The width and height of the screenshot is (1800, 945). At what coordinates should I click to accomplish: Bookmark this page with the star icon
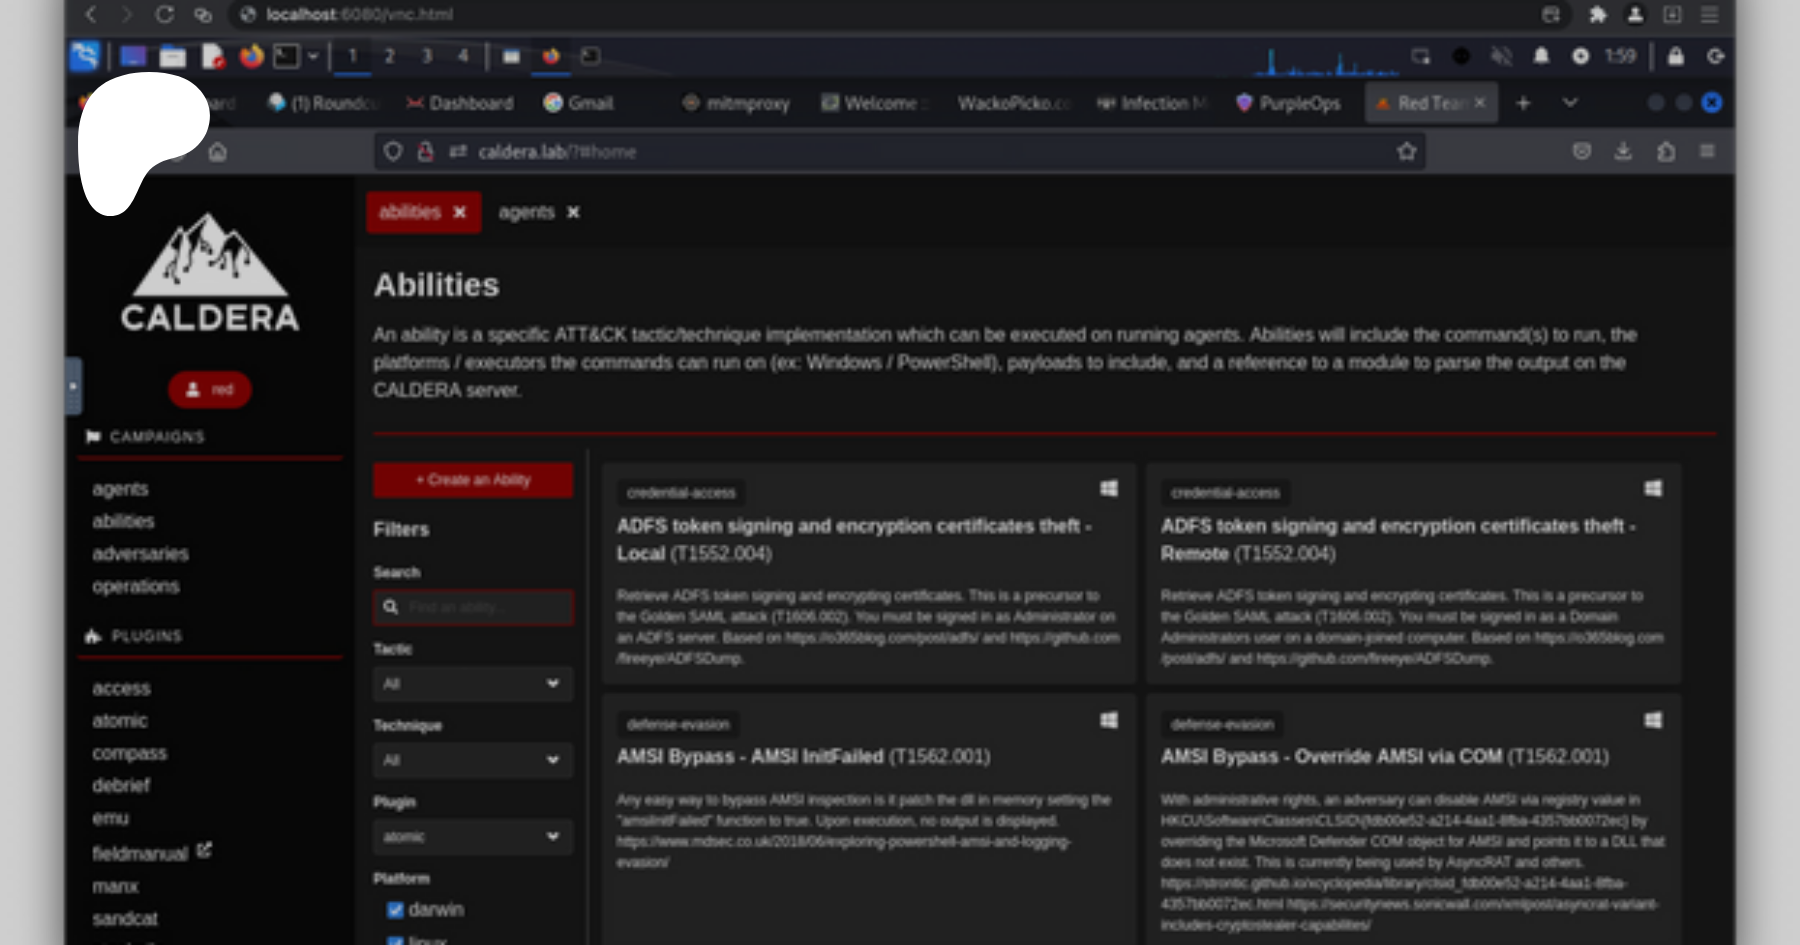[1406, 152]
